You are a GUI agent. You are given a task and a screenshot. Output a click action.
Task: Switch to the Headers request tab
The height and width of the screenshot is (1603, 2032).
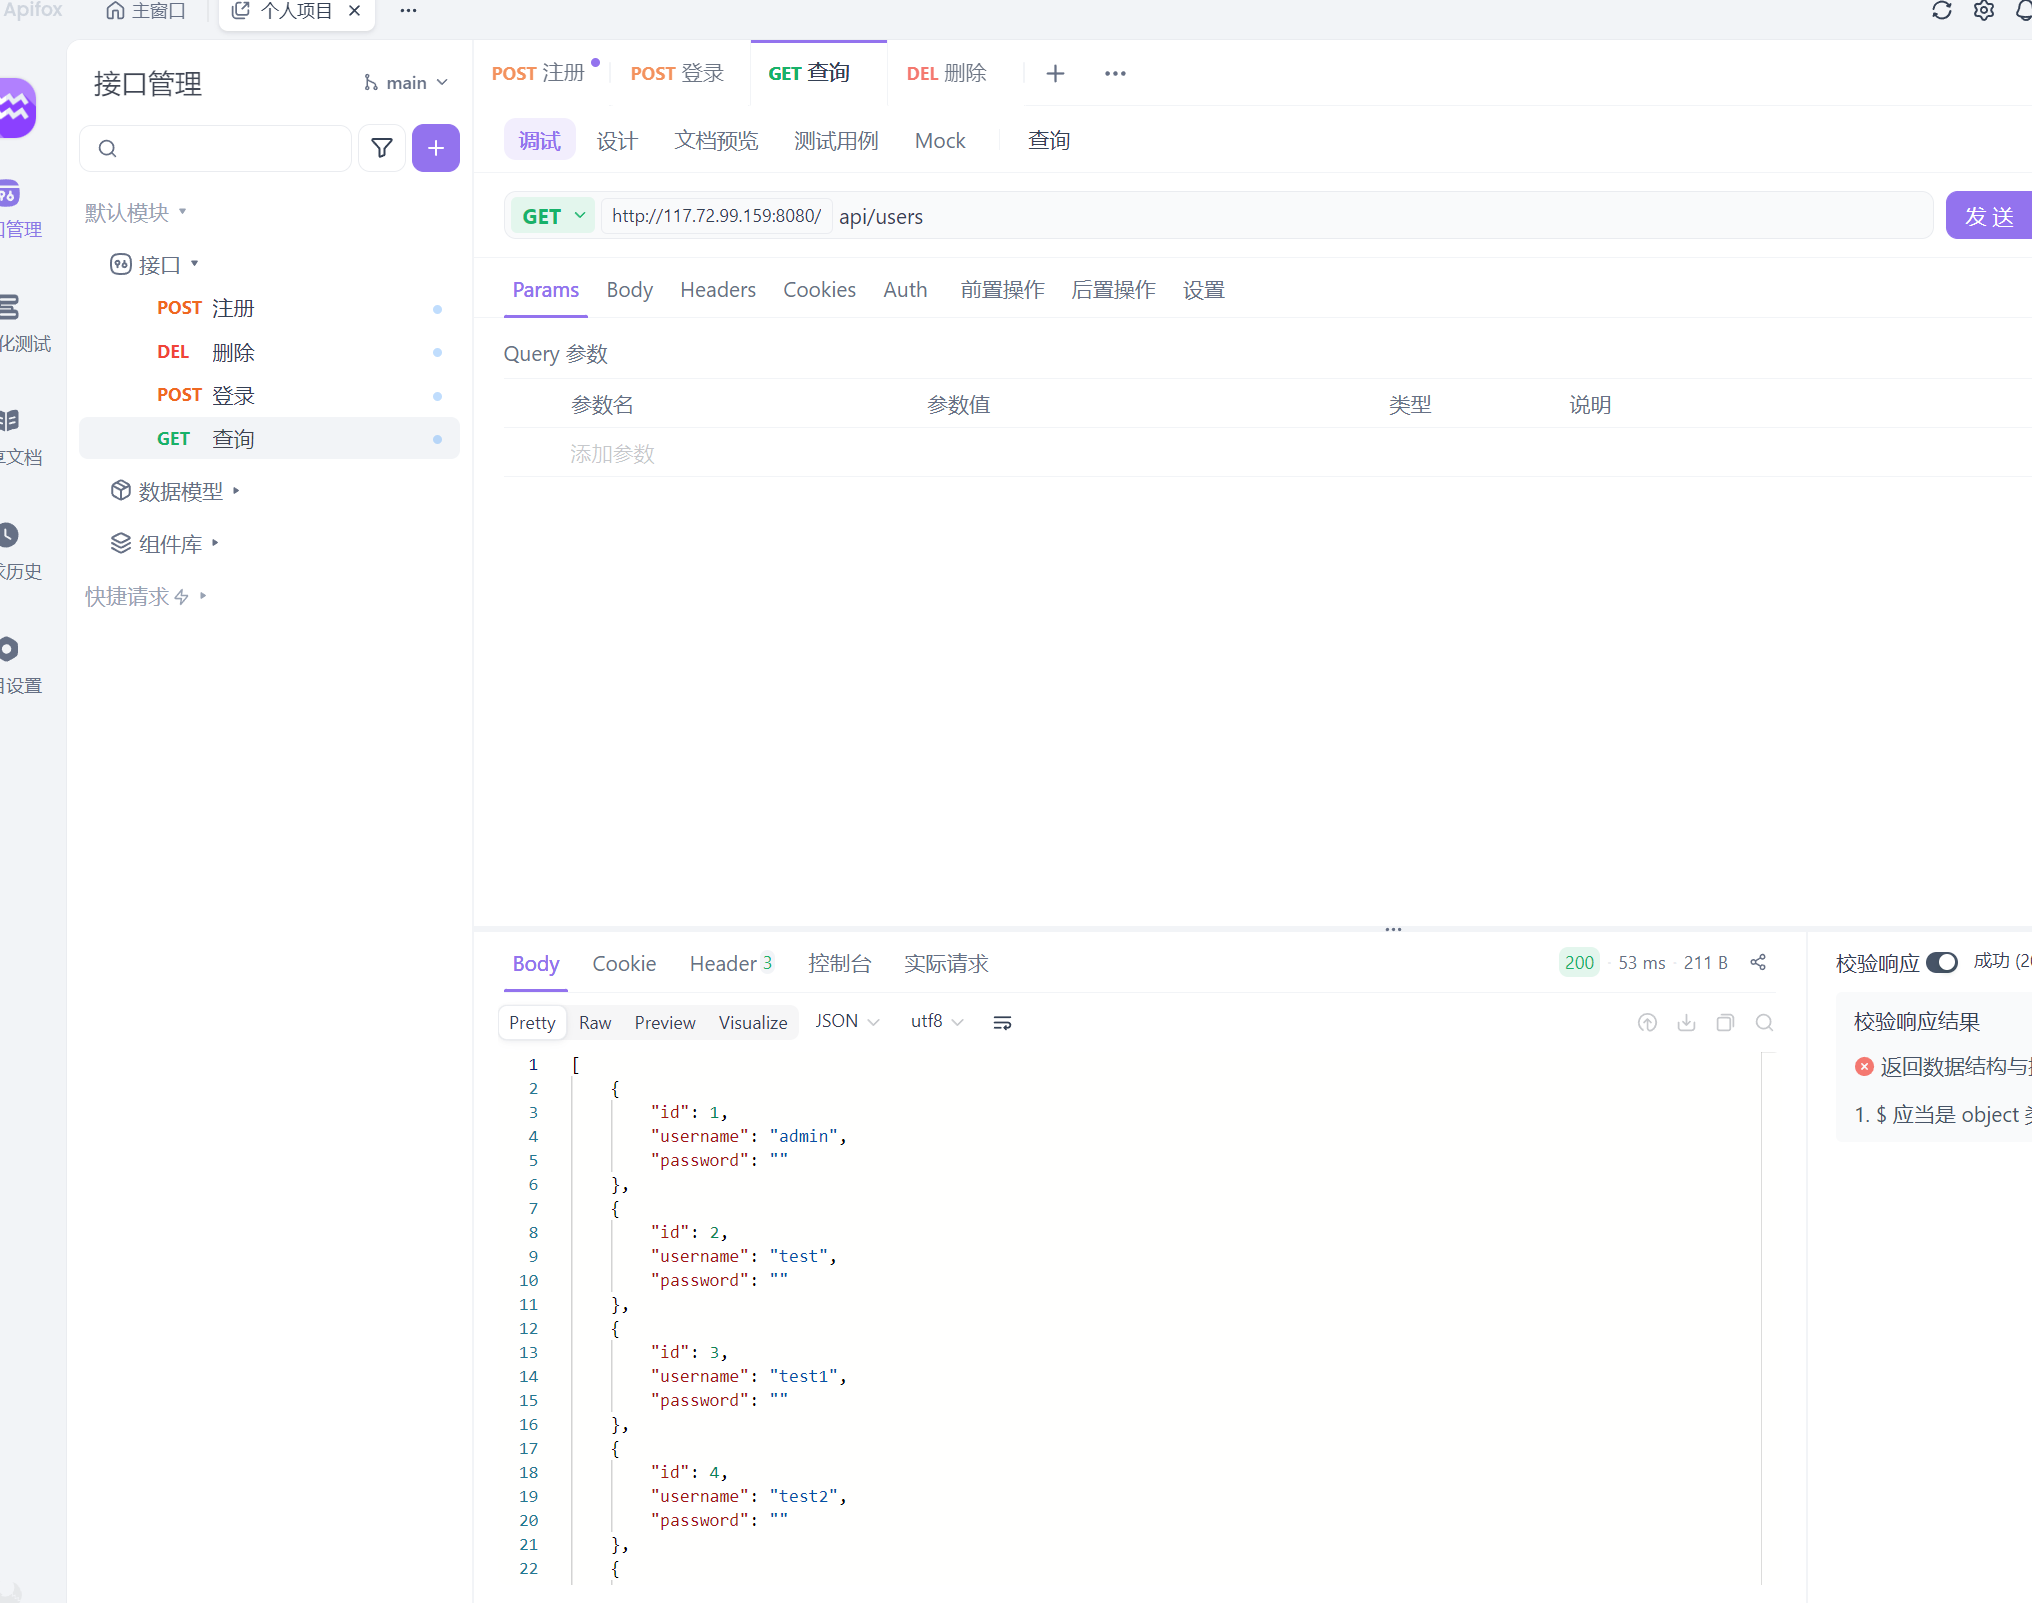[x=717, y=290]
